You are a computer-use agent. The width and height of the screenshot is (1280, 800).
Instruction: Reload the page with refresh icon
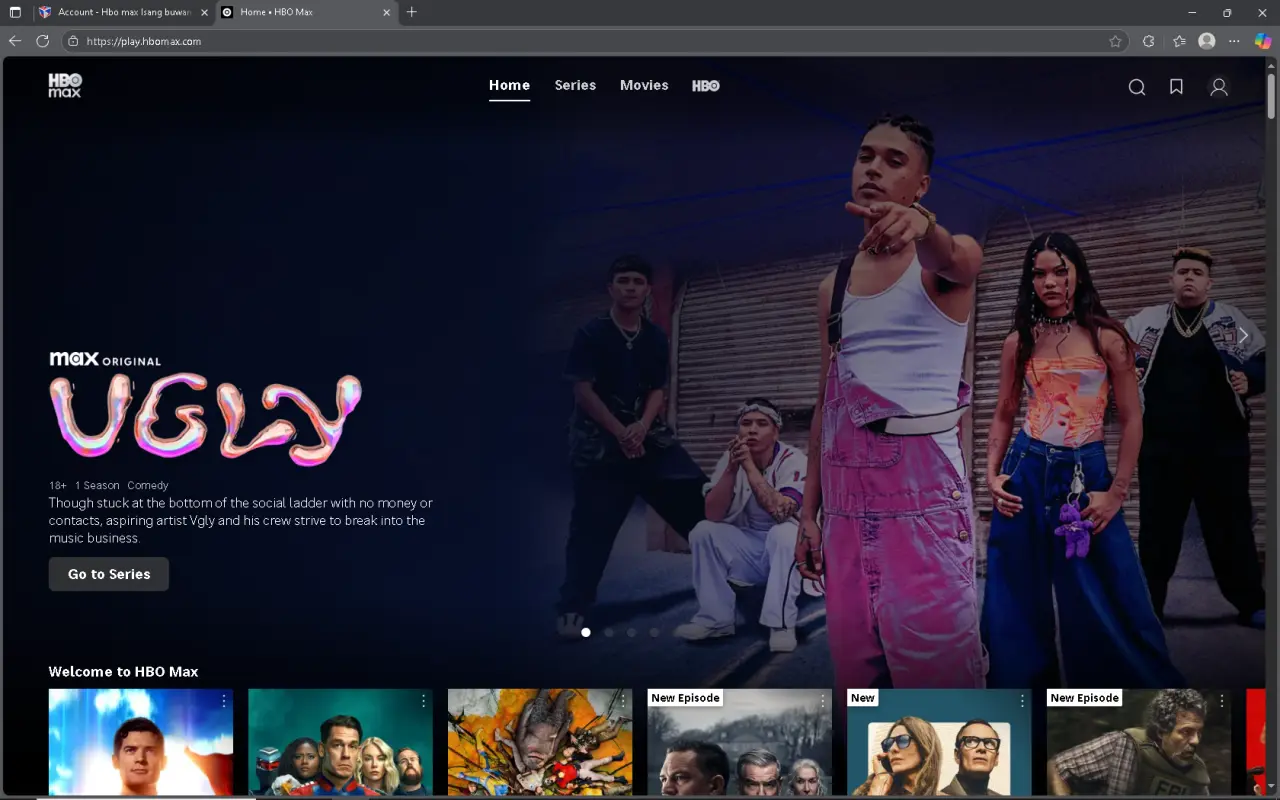click(42, 41)
